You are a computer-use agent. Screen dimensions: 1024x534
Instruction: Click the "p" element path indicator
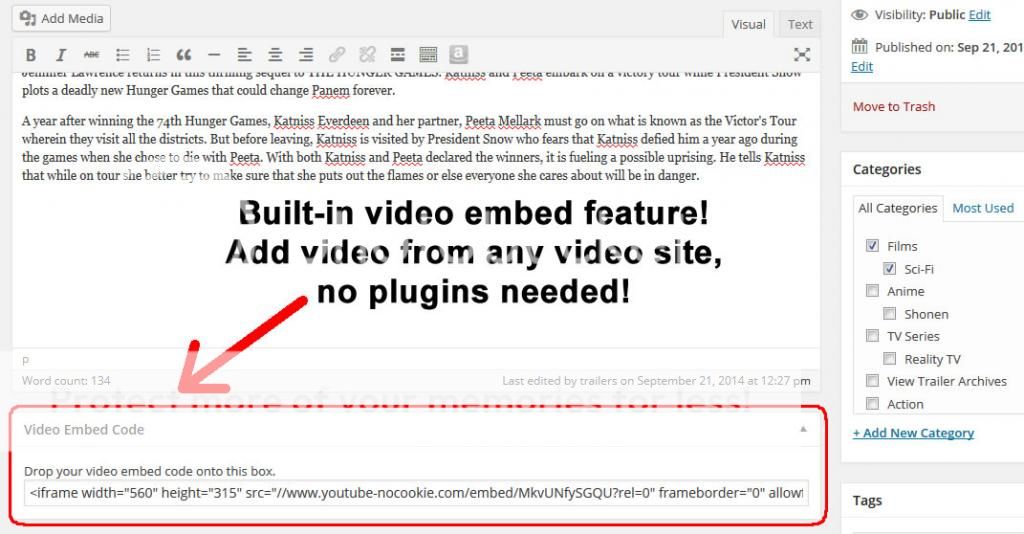click(25, 360)
